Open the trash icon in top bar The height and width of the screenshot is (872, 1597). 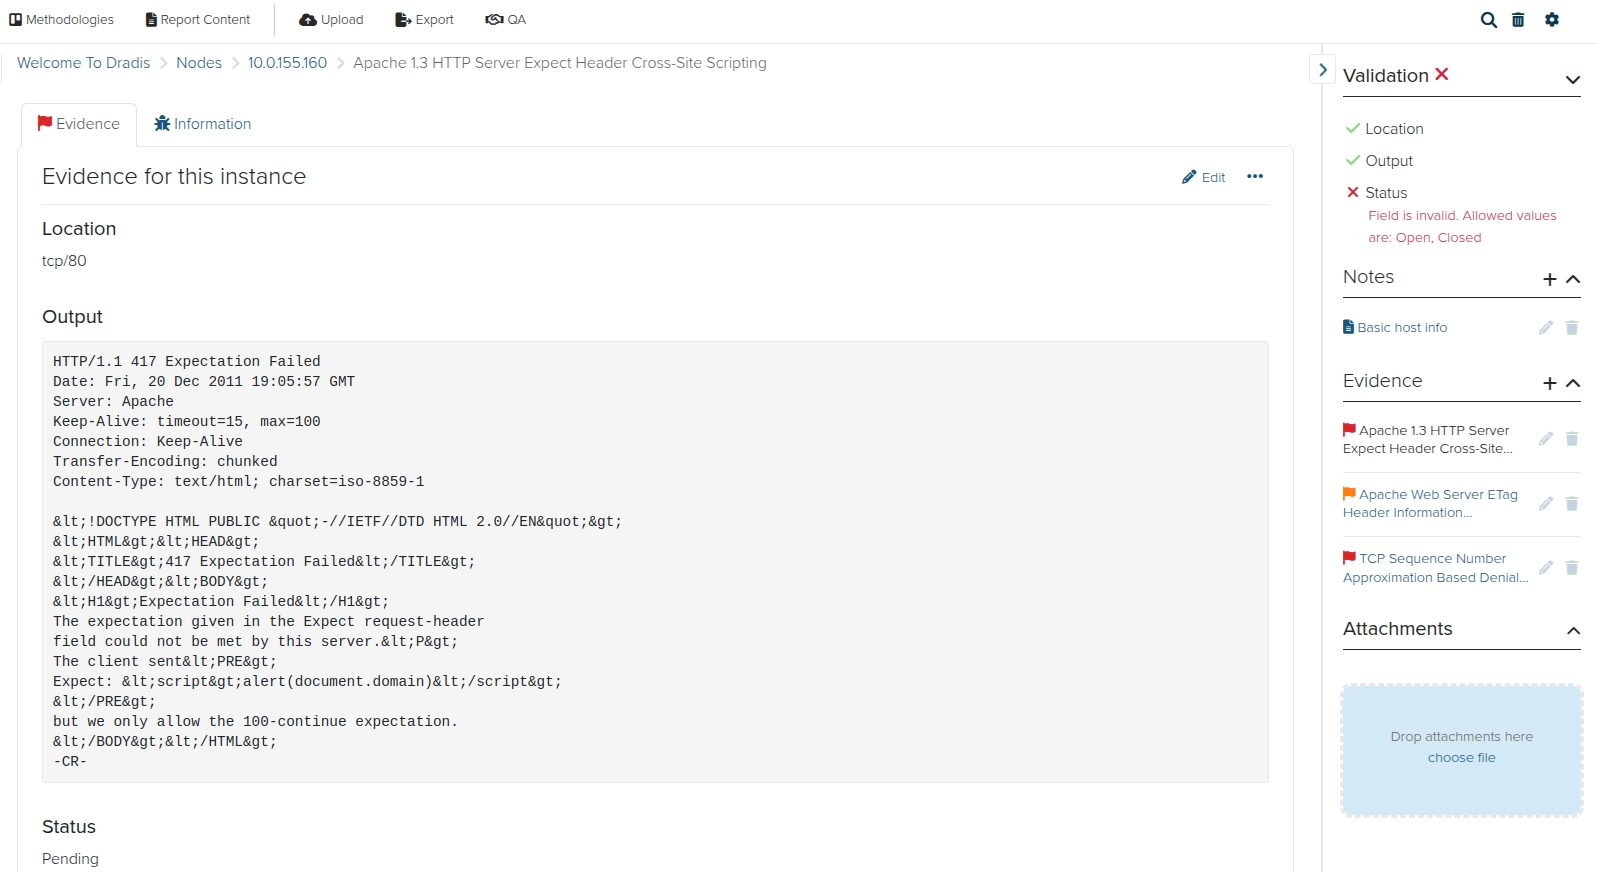pyautogui.click(x=1518, y=20)
